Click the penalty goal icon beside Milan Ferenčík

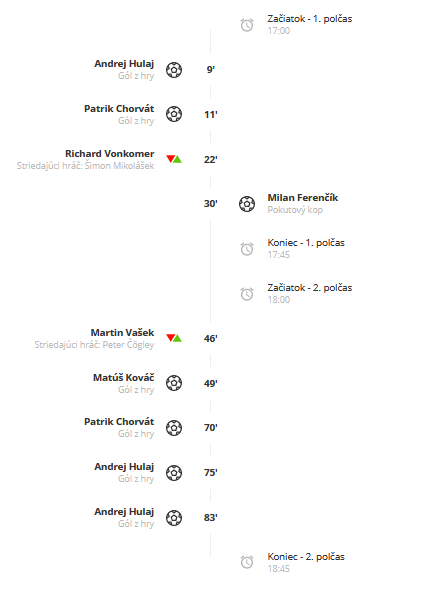tap(247, 204)
